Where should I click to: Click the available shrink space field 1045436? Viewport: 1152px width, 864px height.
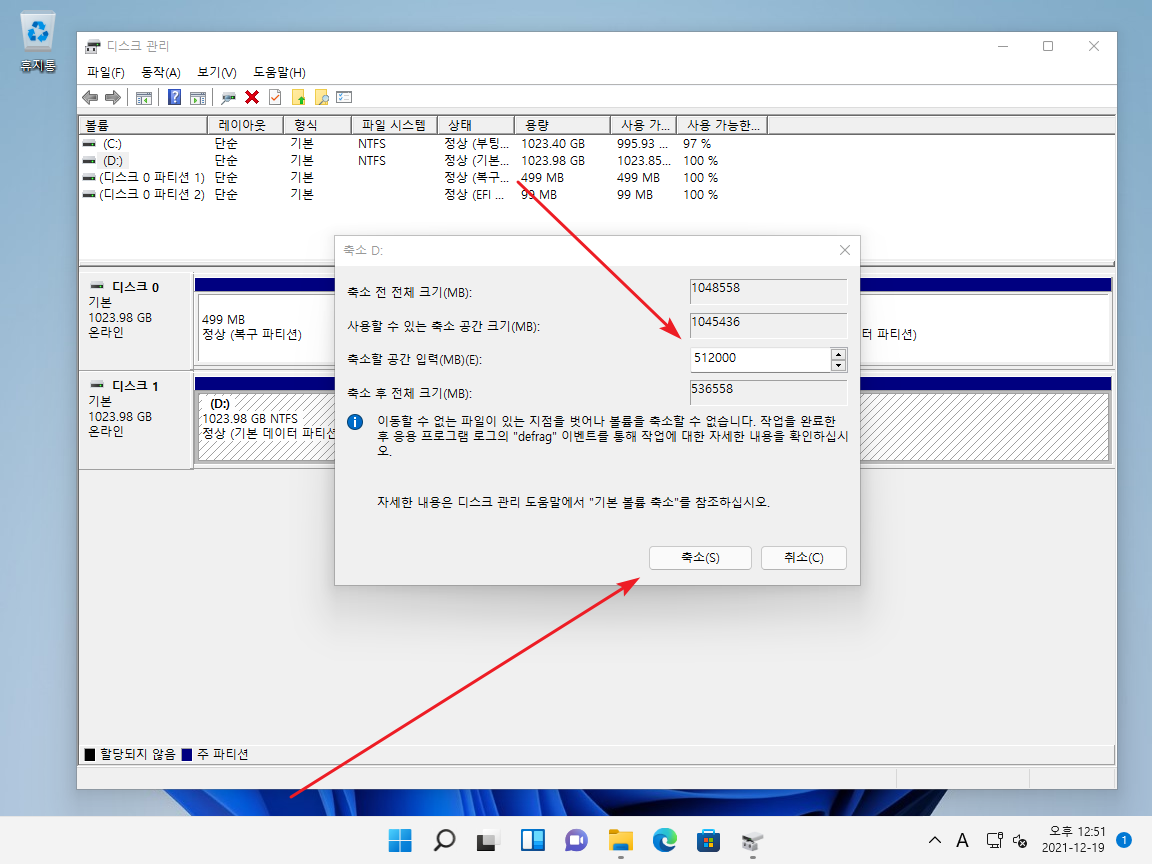point(768,325)
